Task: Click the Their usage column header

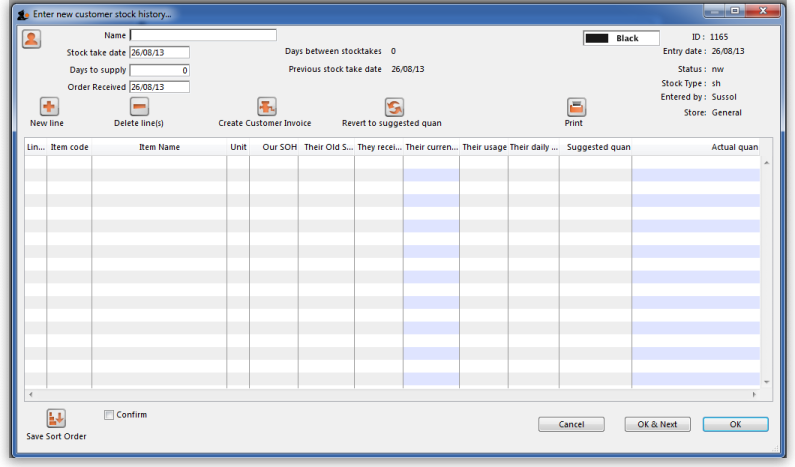Action: pyautogui.click(x=484, y=147)
